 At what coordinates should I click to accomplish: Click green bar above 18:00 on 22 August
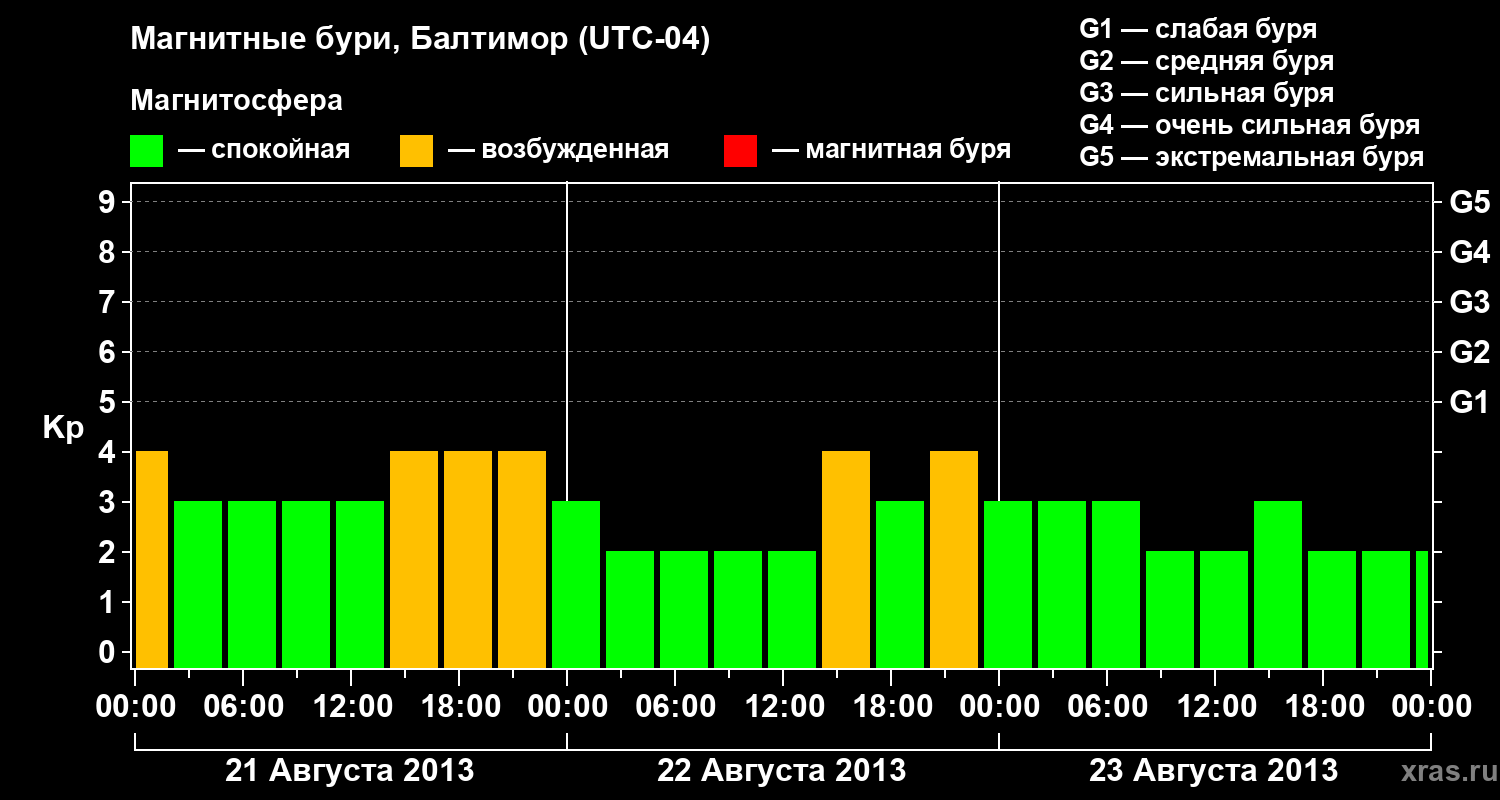[x=900, y=585]
